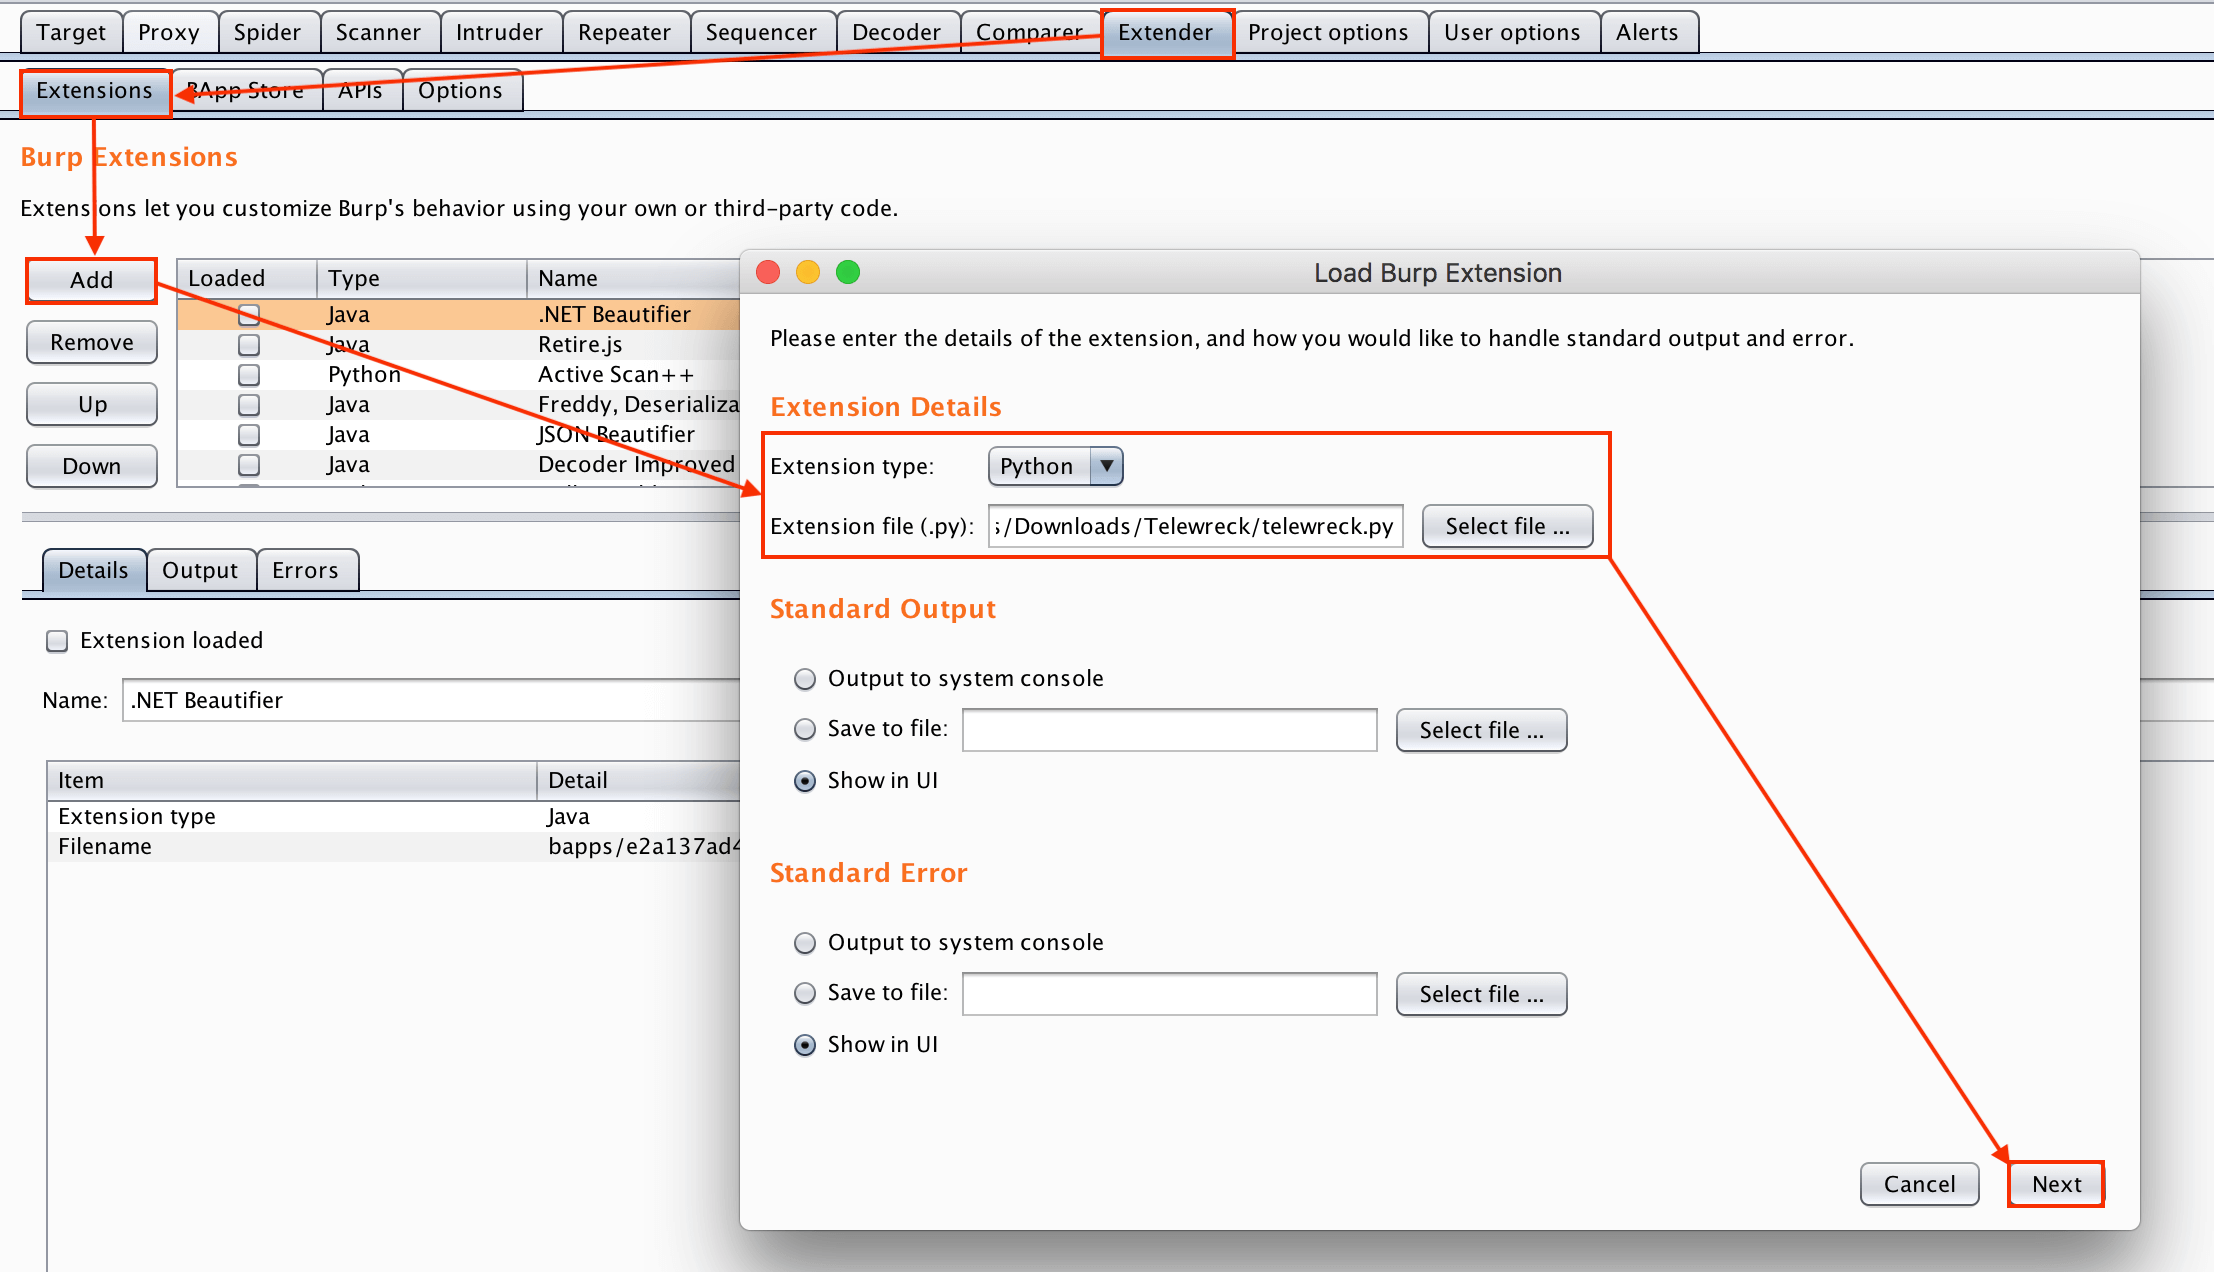This screenshot has height=1272, width=2214.
Task: Click Standard Output save-to-file text field
Action: pyautogui.click(x=1169, y=730)
